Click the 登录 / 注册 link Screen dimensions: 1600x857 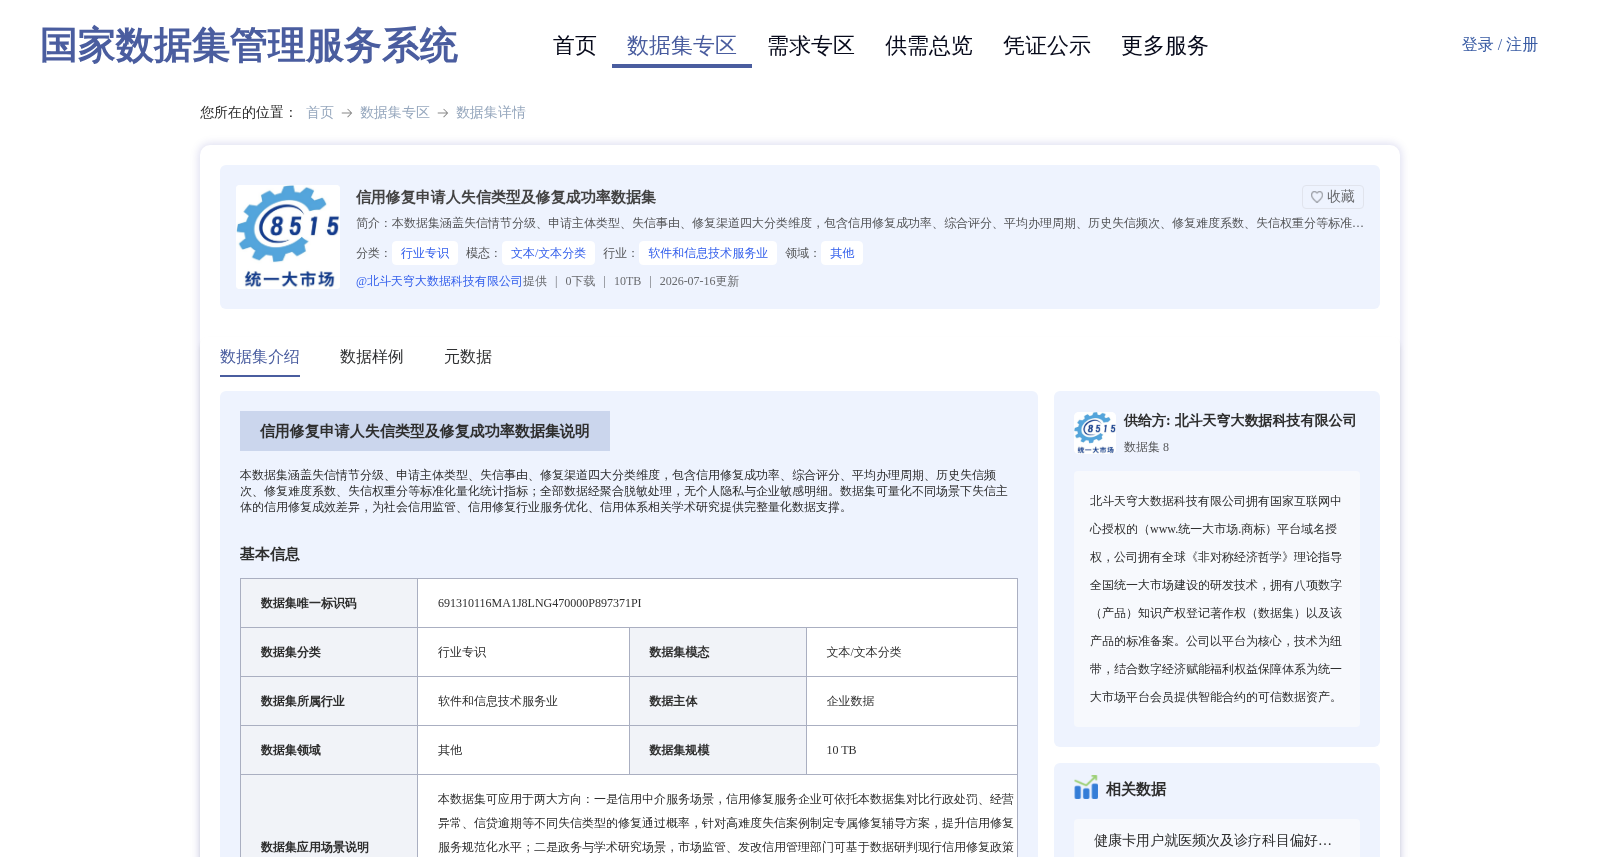1499,45
